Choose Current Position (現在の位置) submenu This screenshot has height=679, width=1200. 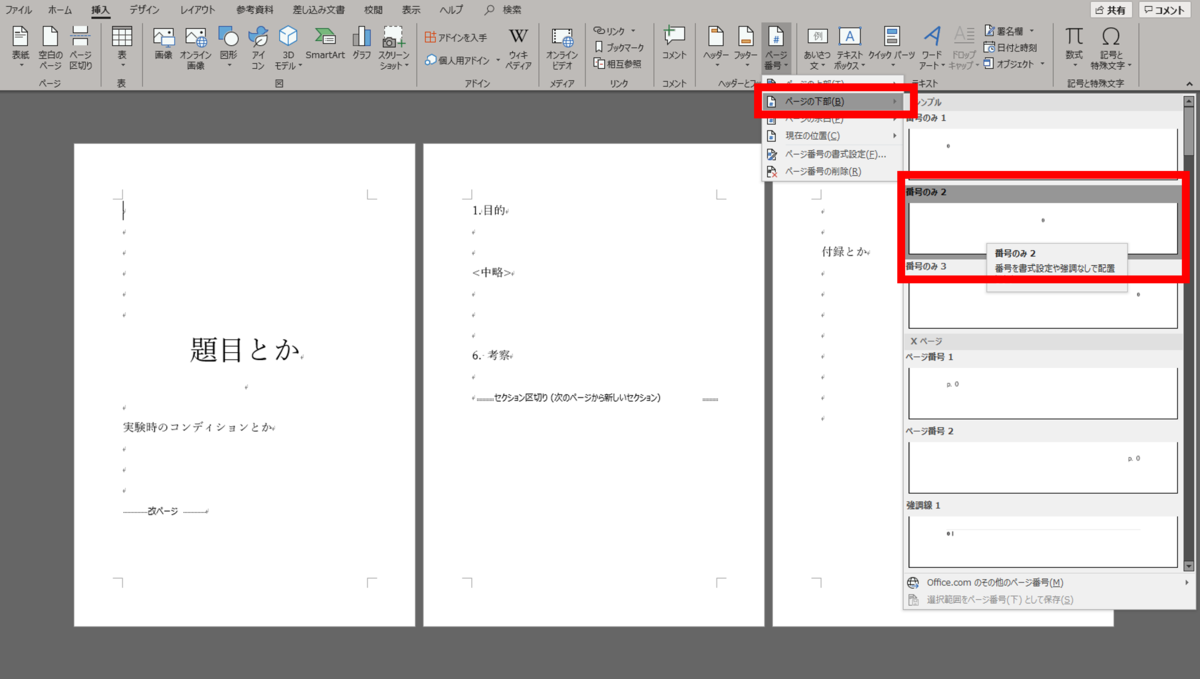(x=832, y=136)
